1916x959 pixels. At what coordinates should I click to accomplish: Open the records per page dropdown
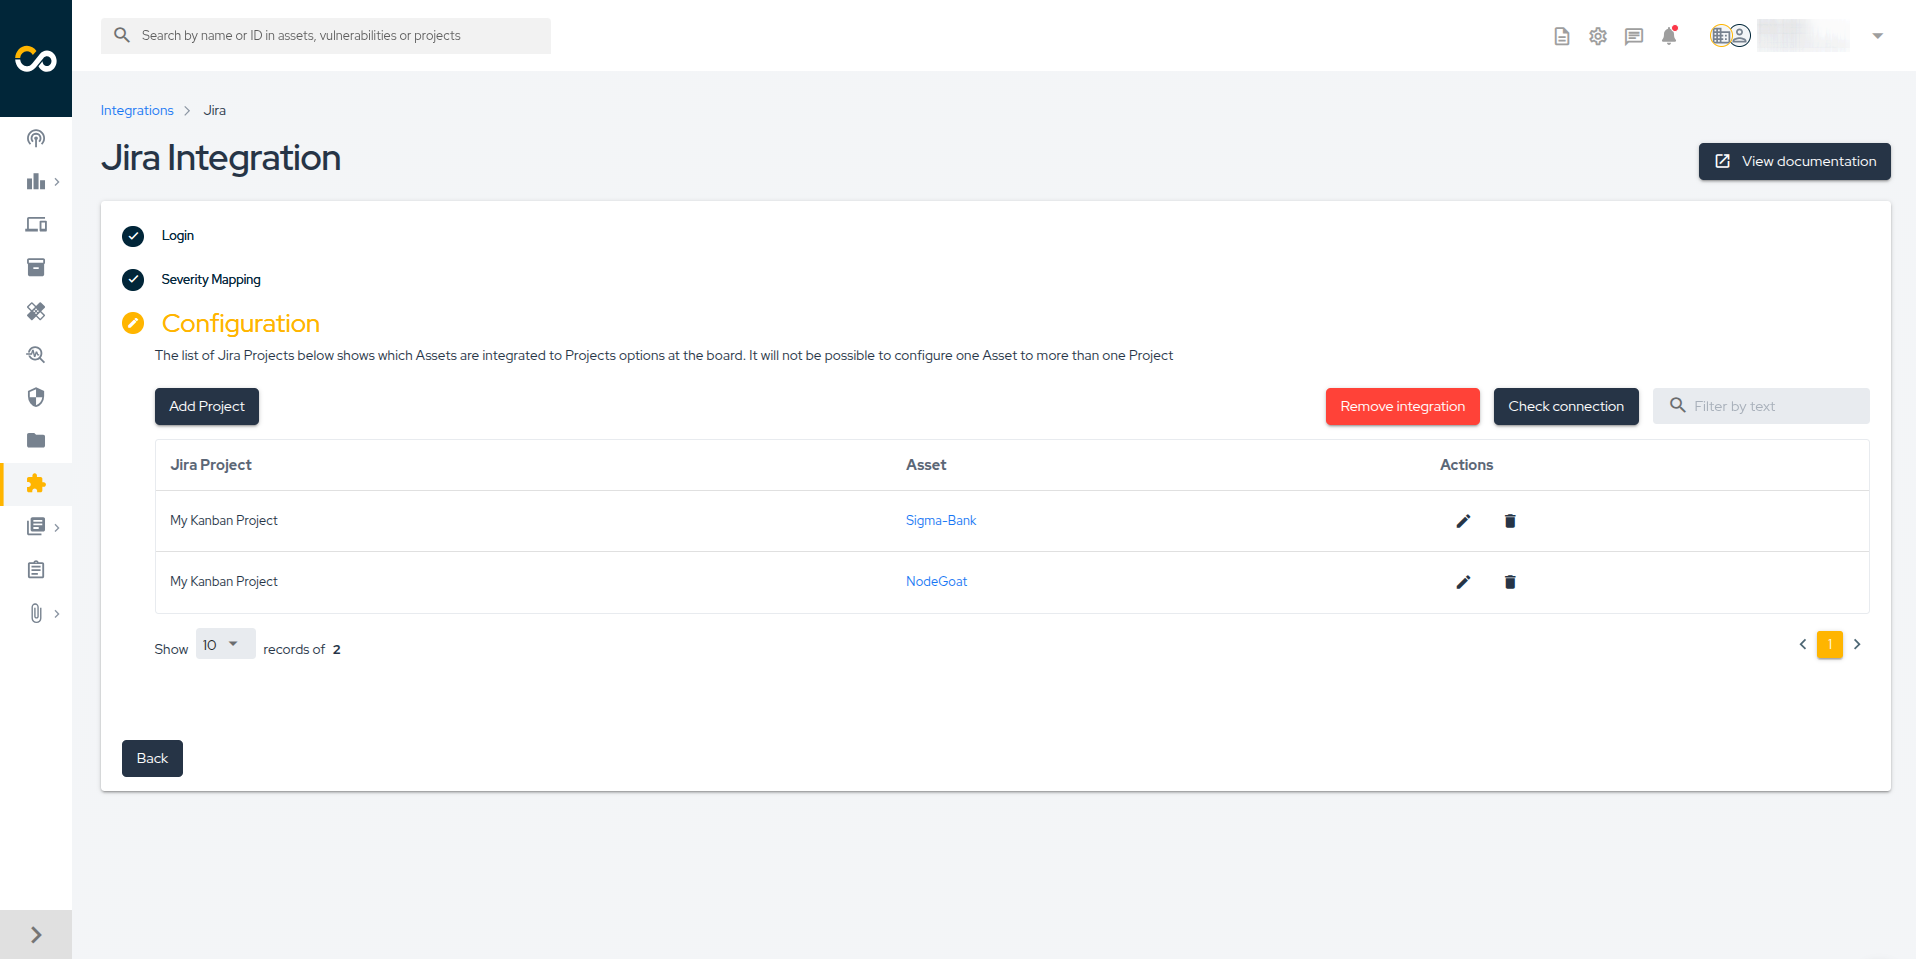pyautogui.click(x=225, y=645)
